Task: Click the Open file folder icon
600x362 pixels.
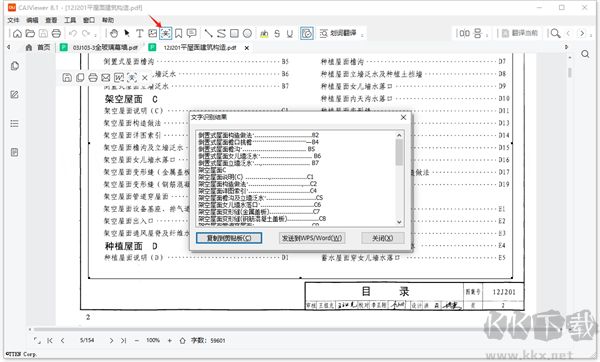Action: click(30, 34)
